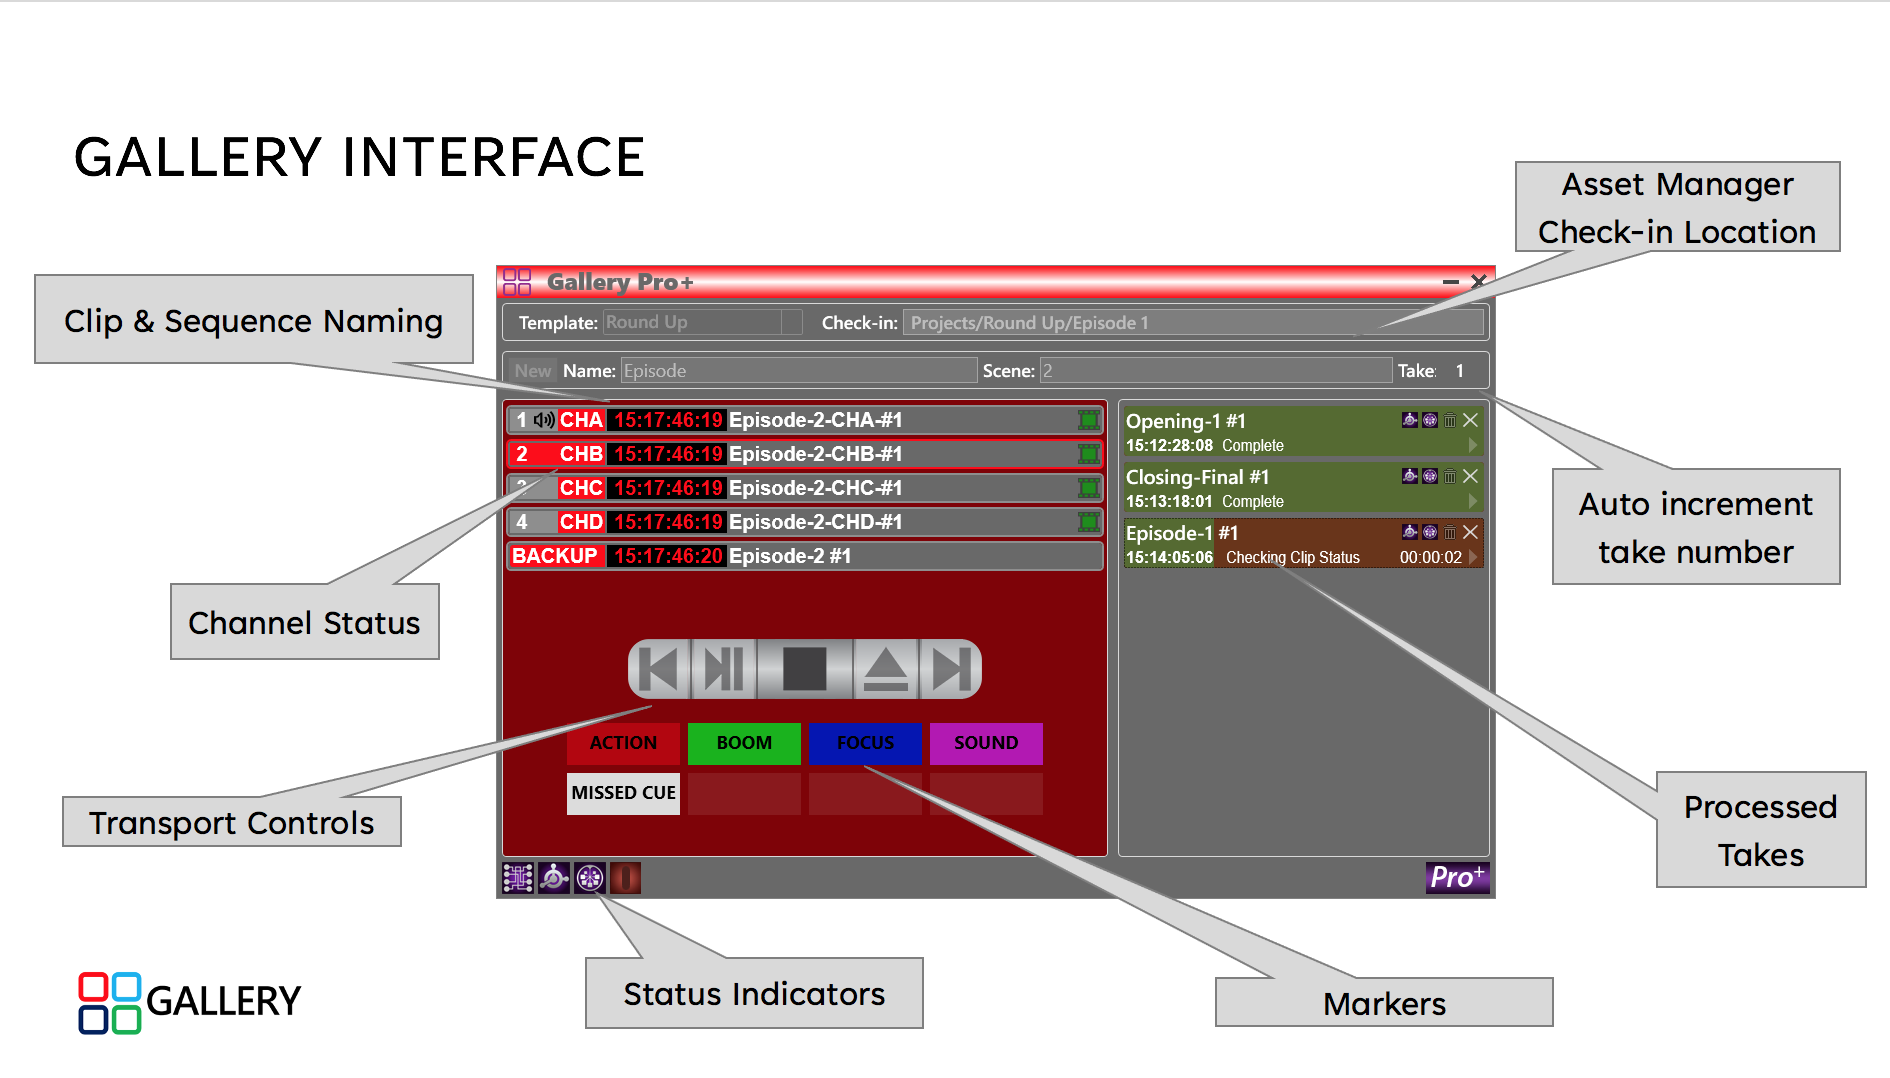
Task: Delete the Opening-1 #1 take with trash icon
Action: (1450, 420)
